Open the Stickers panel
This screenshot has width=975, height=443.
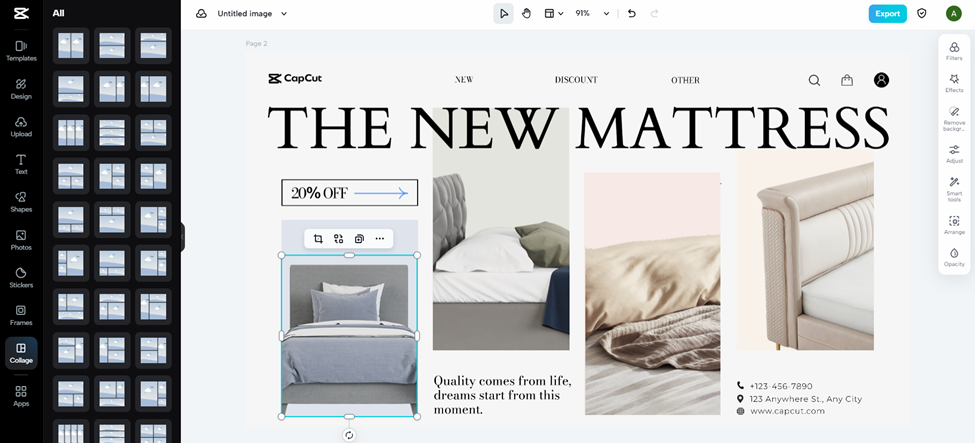21,277
